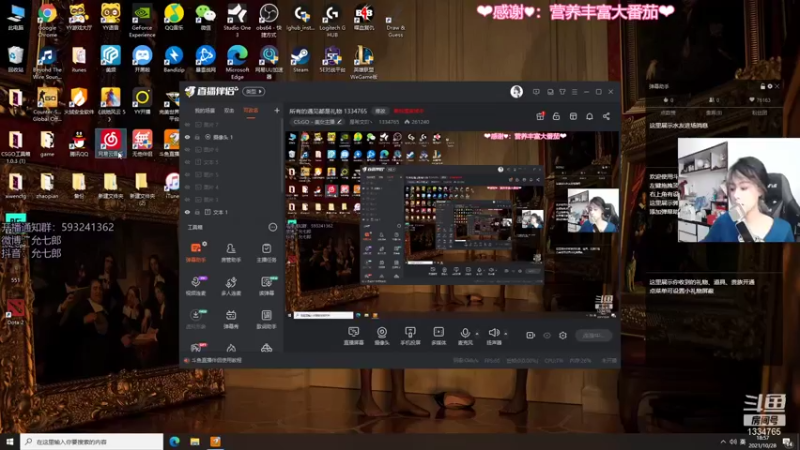The image size is (800, 450).
Task: Open File Explorer from the taskbar
Action: [x=195, y=442]
